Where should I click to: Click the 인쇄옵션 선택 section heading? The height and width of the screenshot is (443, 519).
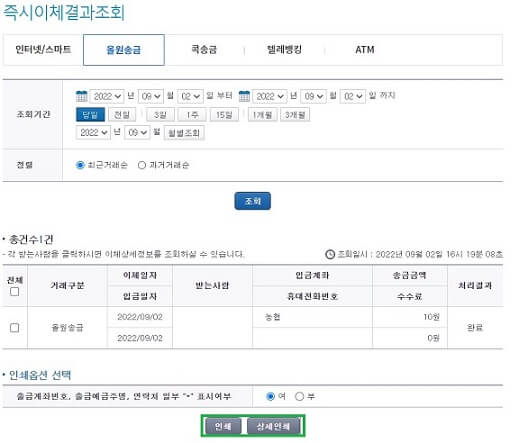coord(40,375)
